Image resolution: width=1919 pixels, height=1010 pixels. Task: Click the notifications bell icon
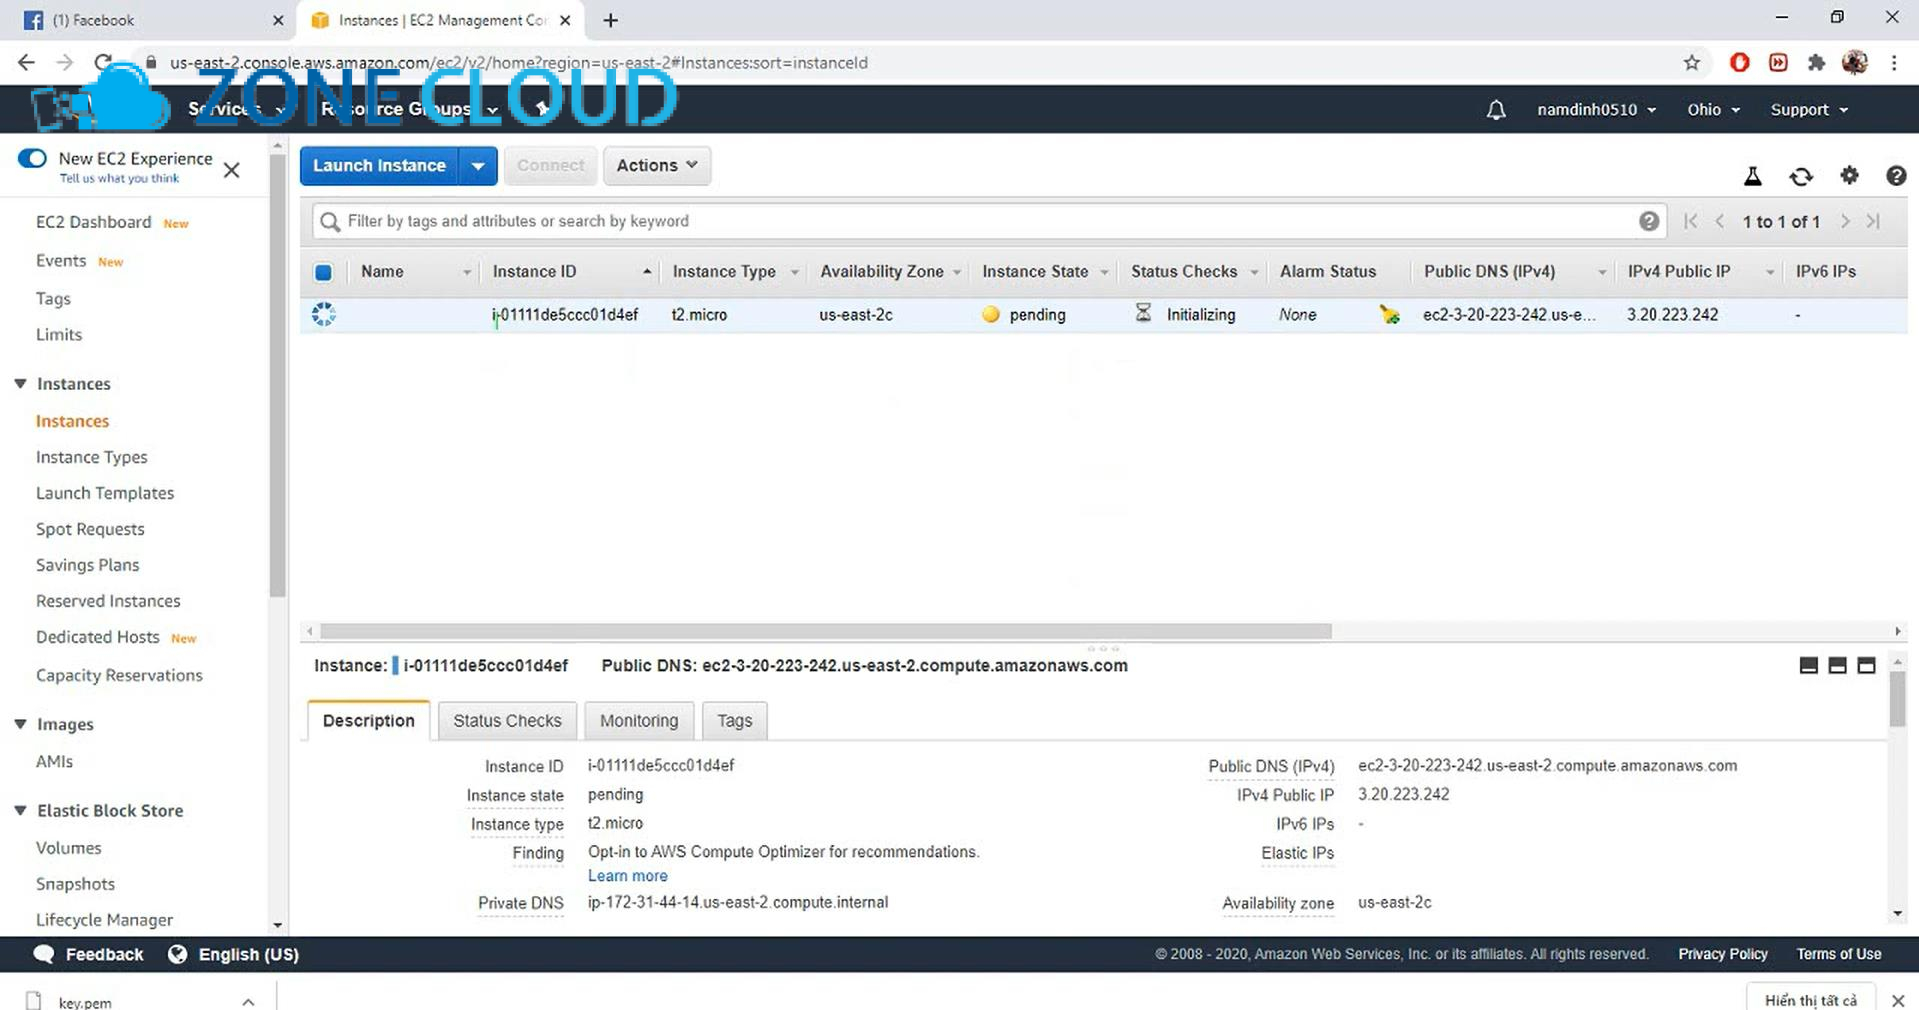click(x=1495, y=109)
